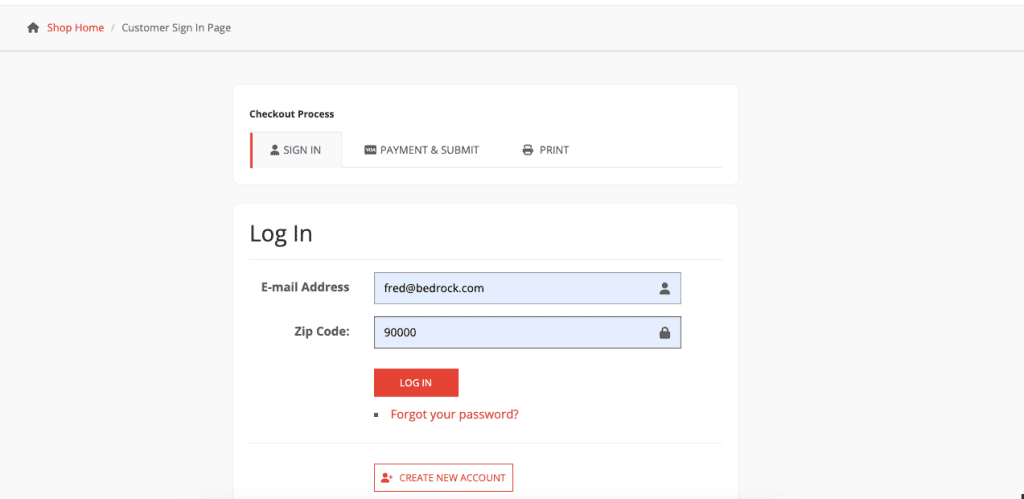This screenshot has width=1024, height=499.
Task: Click the Customer Sign In Page breadcrumb text
Action: click(176, 27)
